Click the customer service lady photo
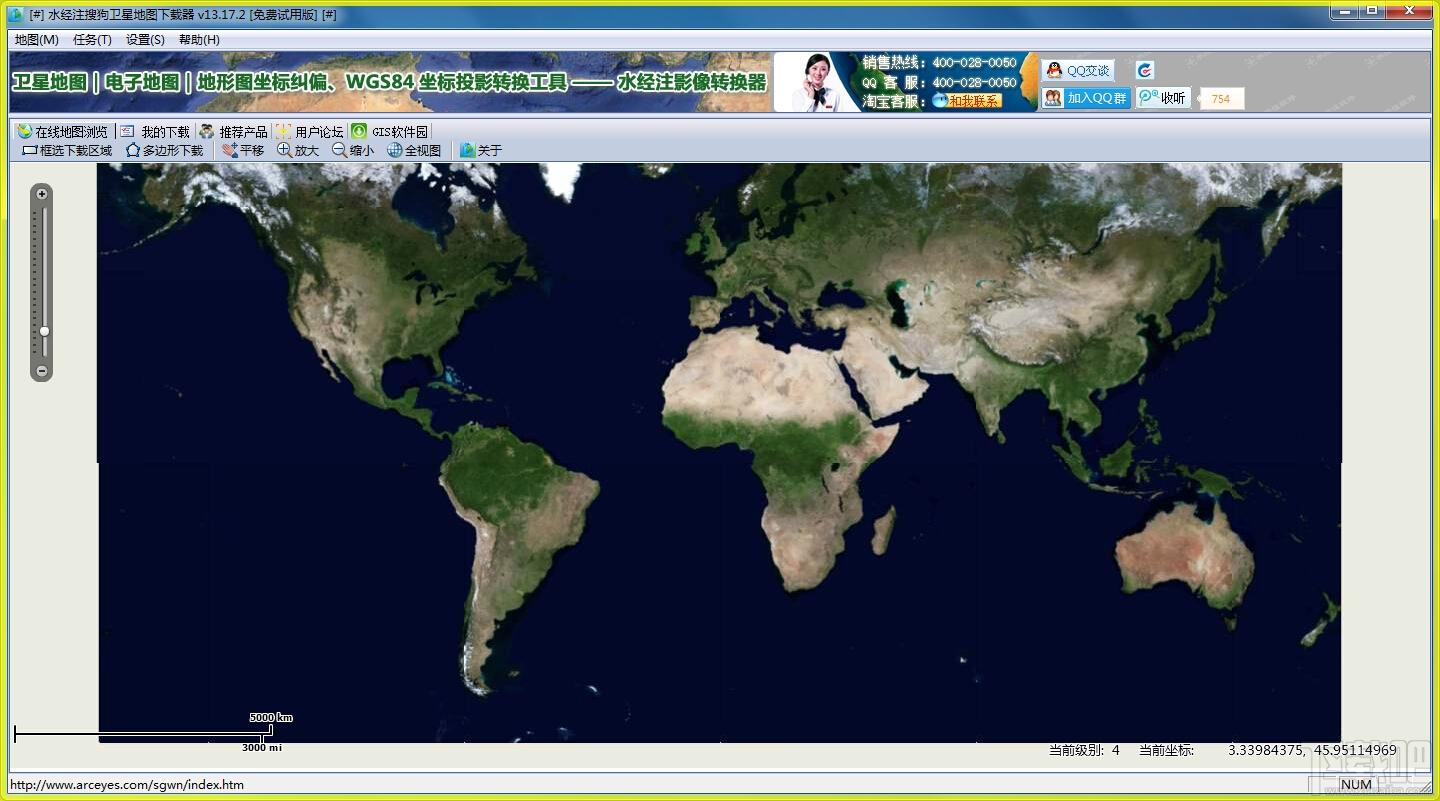The image size is (1440, 801). [x=817, y=82]
